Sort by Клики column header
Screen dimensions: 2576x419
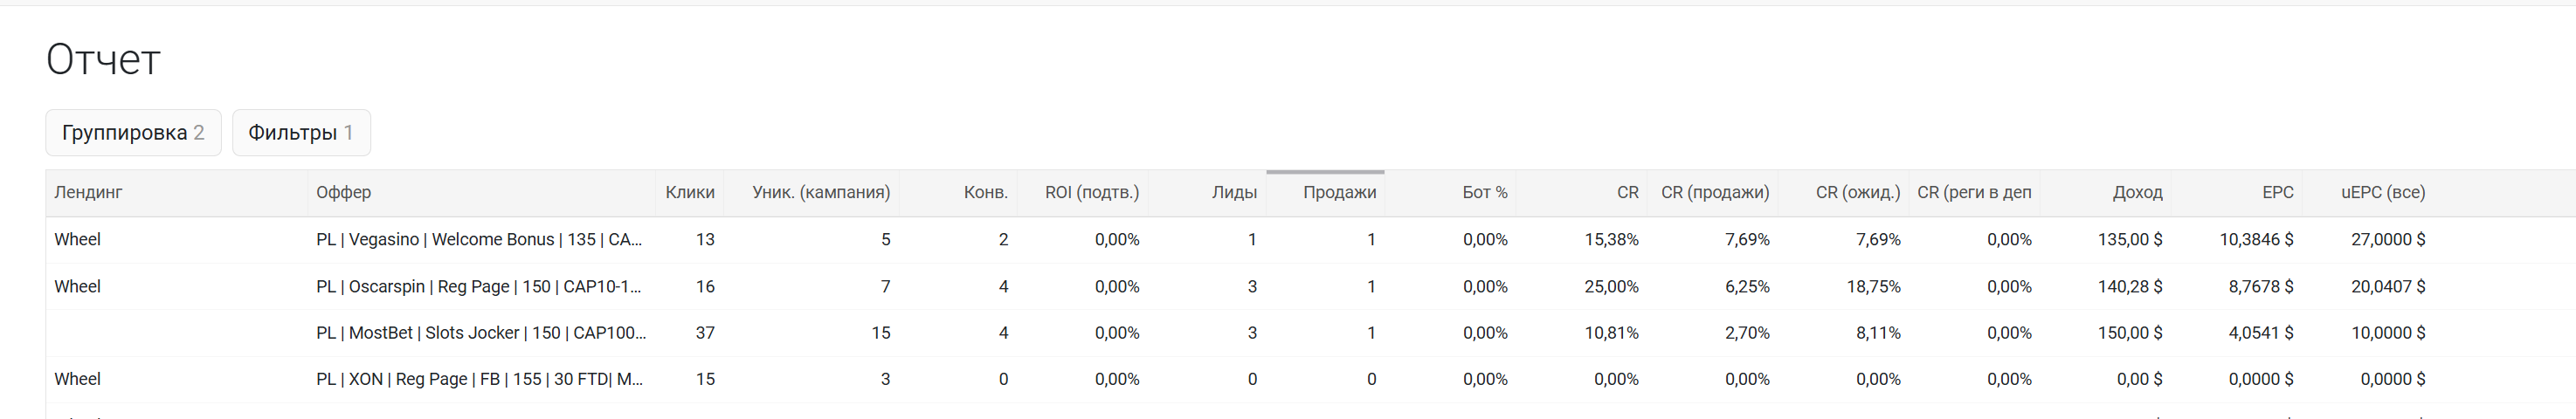point(690,192)
